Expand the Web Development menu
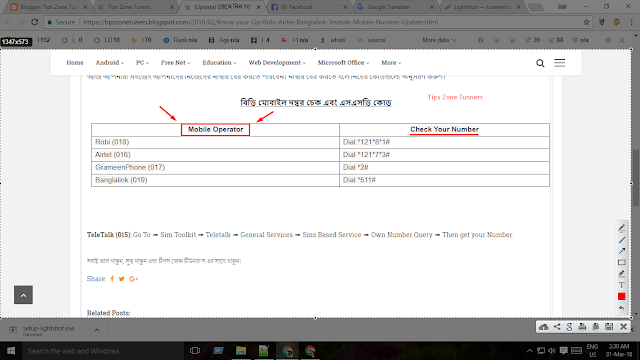Screen dimensions: 640x360 [277, 62]
